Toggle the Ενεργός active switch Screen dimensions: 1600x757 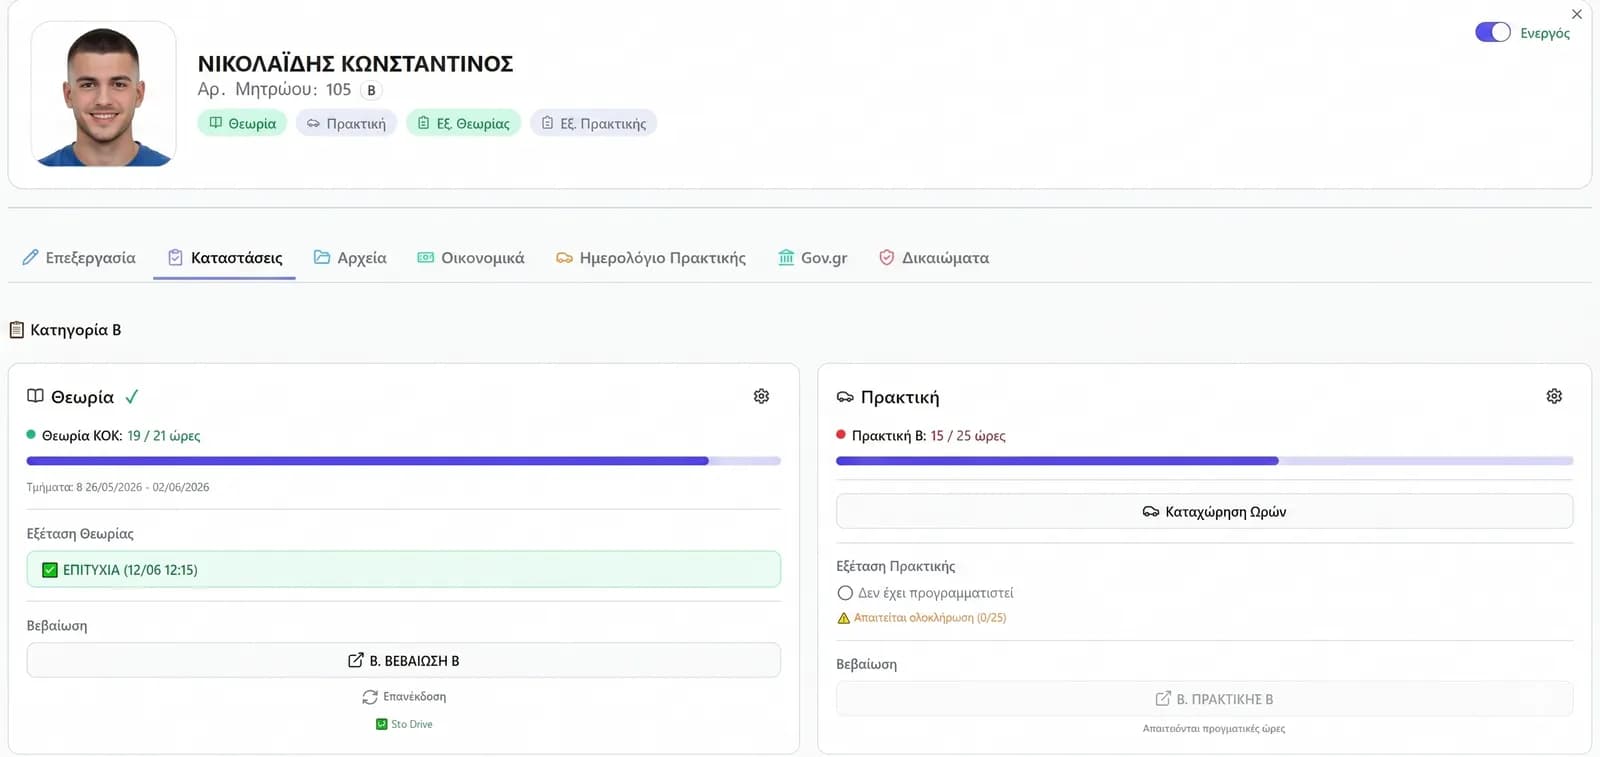pyautogui.click(x=1492, y=32)
